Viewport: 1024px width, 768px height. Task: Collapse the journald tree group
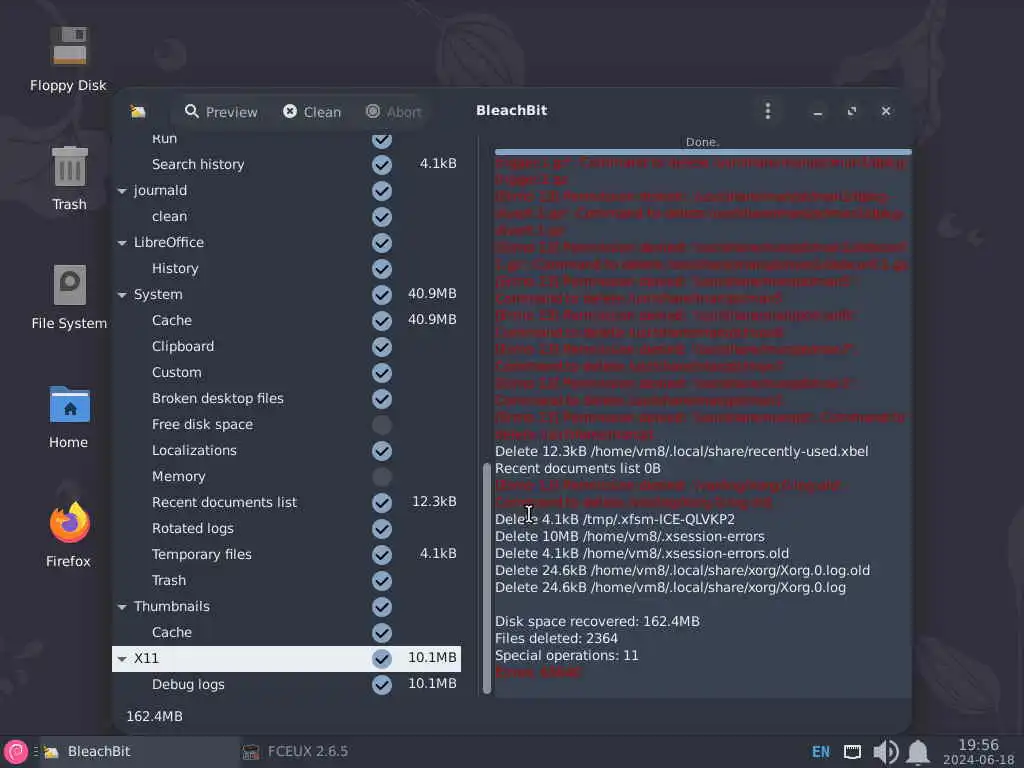coord(122,191)
